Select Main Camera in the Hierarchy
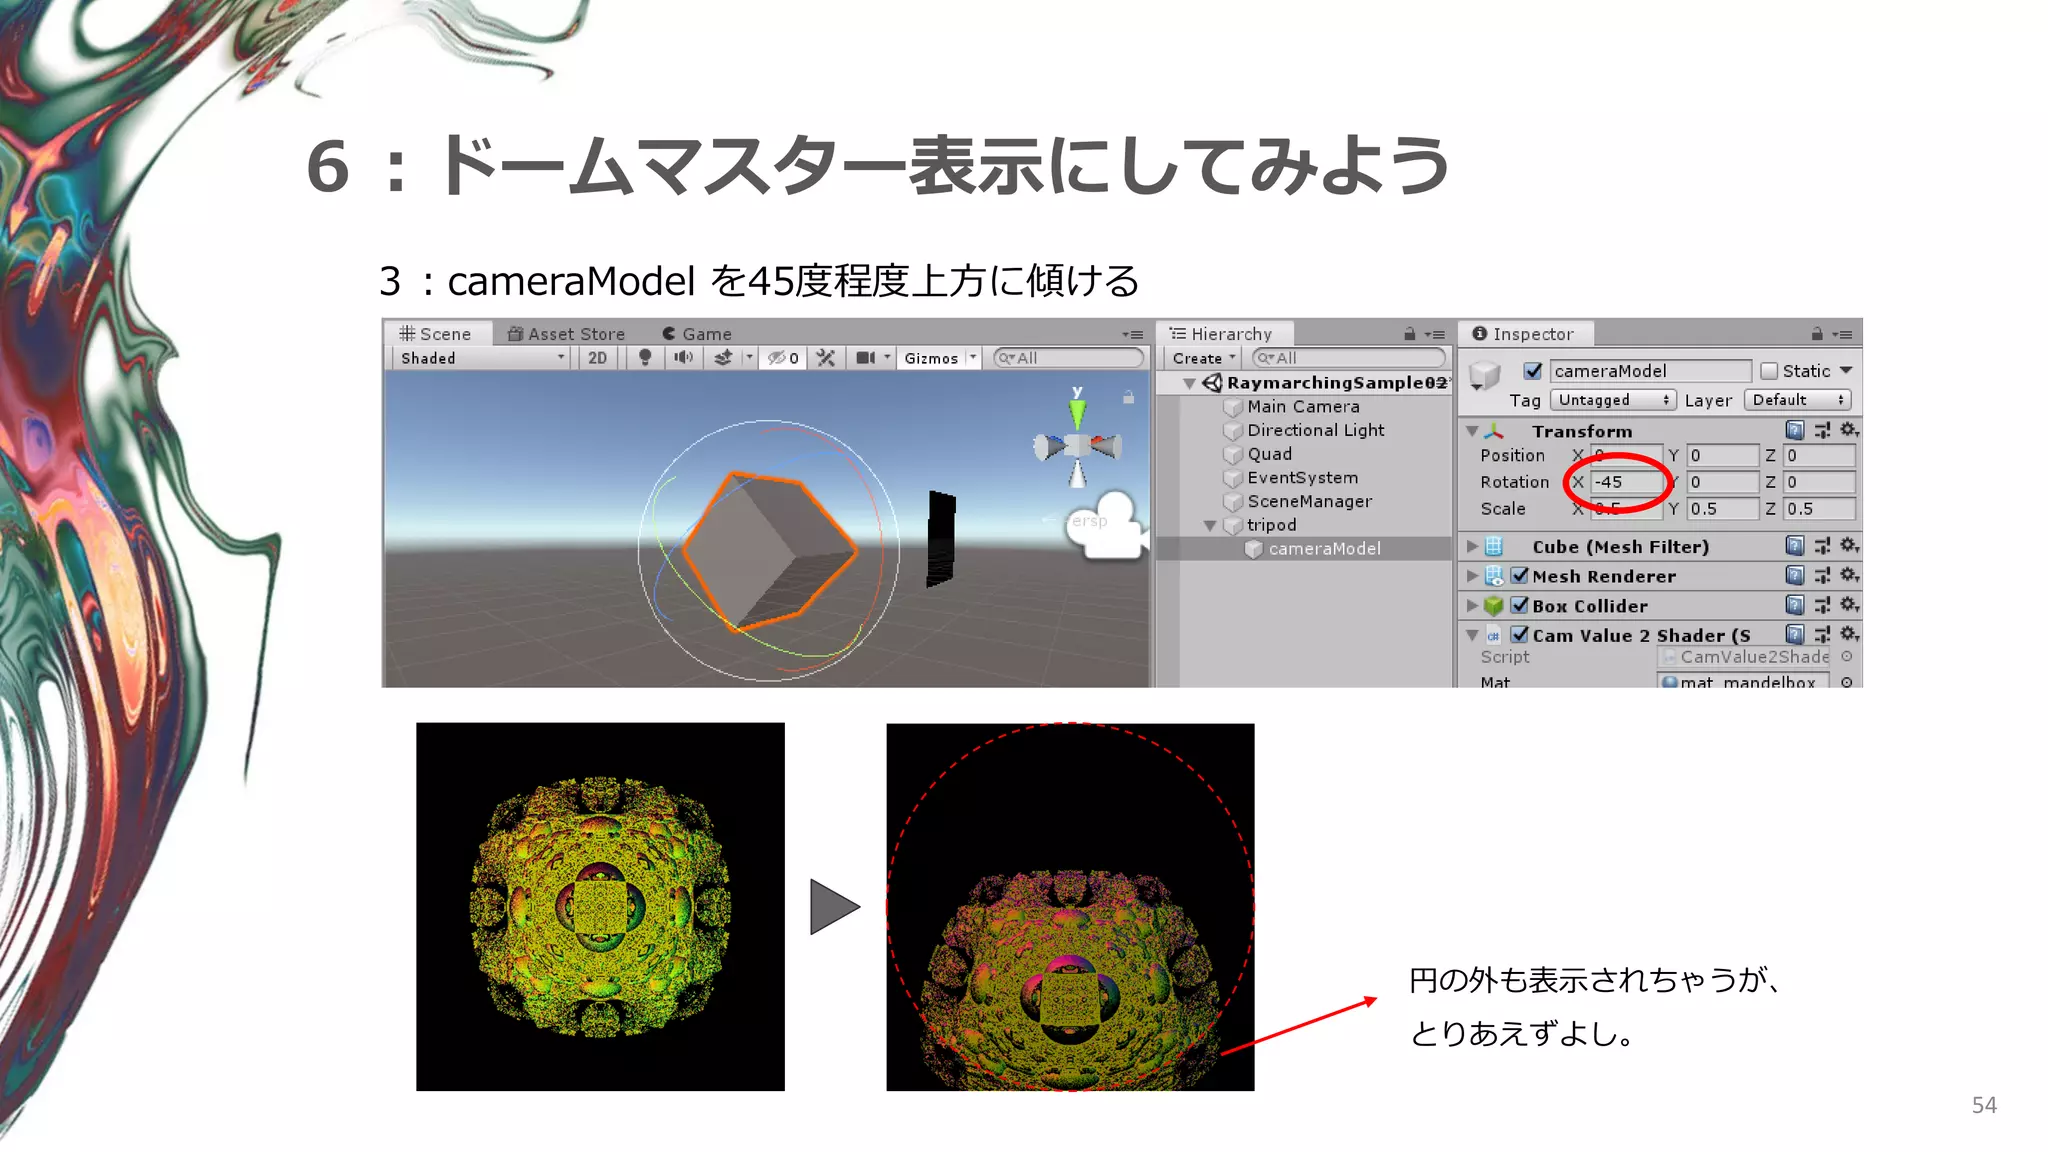Image resolution: width=2048 pixels, height=1152 pixels. [1303, 407]
